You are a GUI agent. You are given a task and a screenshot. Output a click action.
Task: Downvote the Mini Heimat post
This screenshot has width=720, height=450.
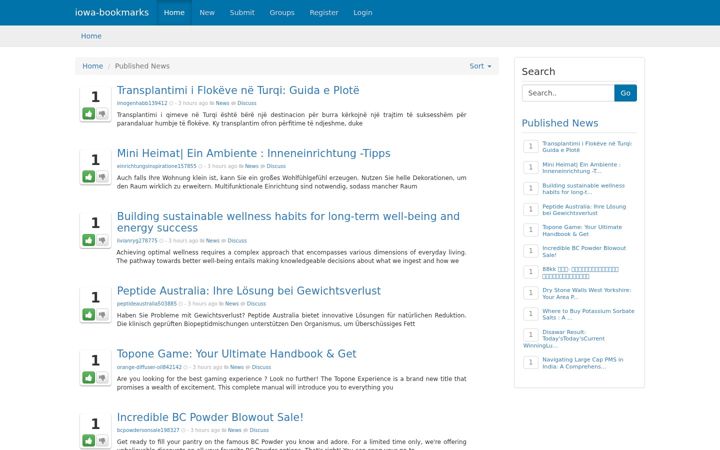pyautogui.click(x=102, y=176)
